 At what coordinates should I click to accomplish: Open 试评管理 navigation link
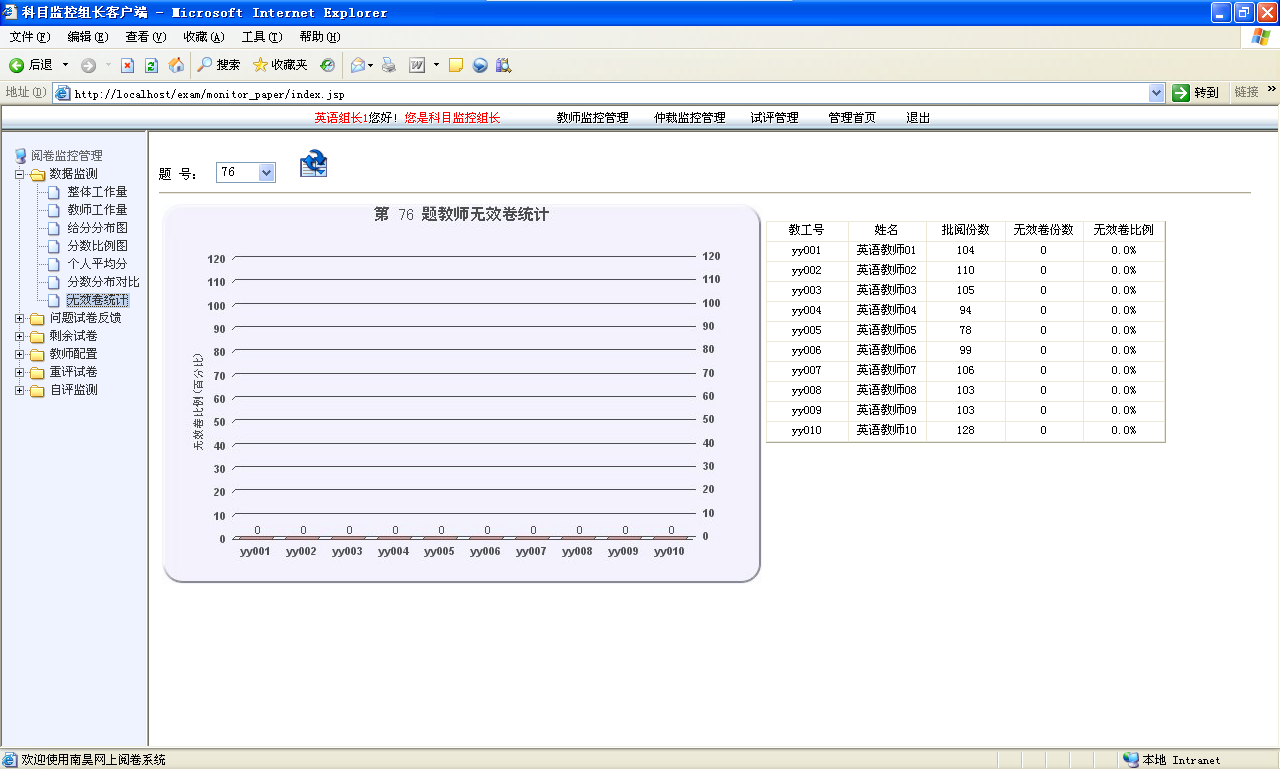pyautogui.click(x=774, y=118)
